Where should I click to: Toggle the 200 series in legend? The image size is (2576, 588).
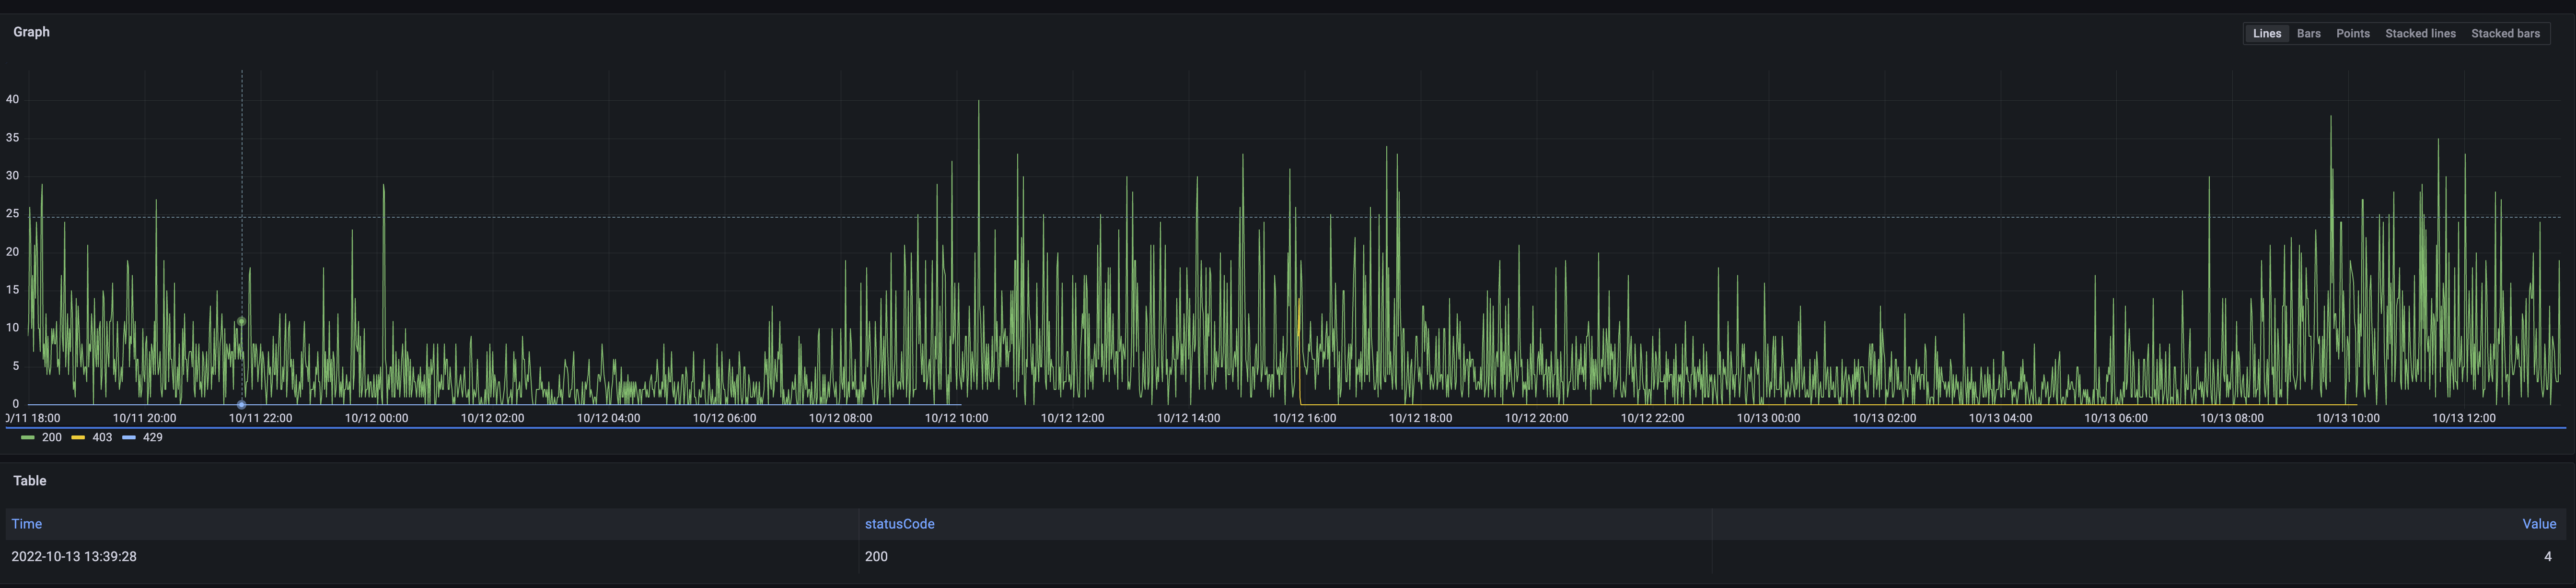click(52, 438)
